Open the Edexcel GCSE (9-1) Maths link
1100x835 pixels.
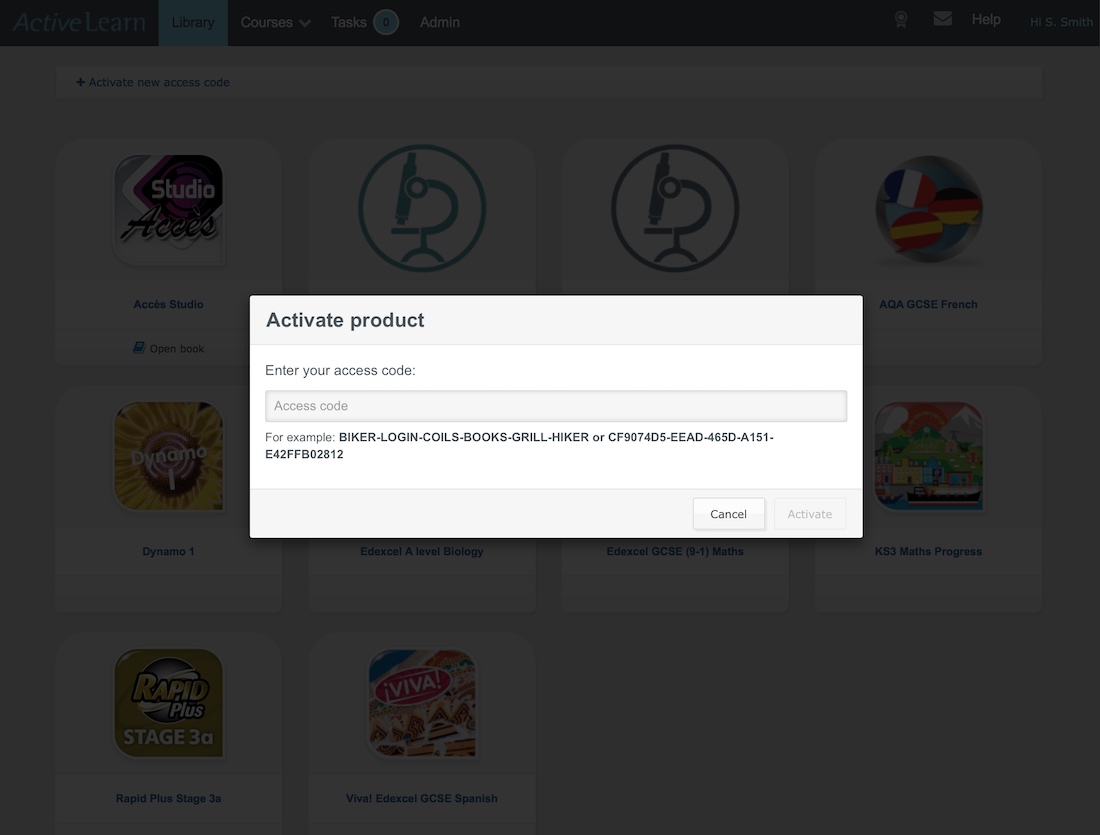coord(675,552)
